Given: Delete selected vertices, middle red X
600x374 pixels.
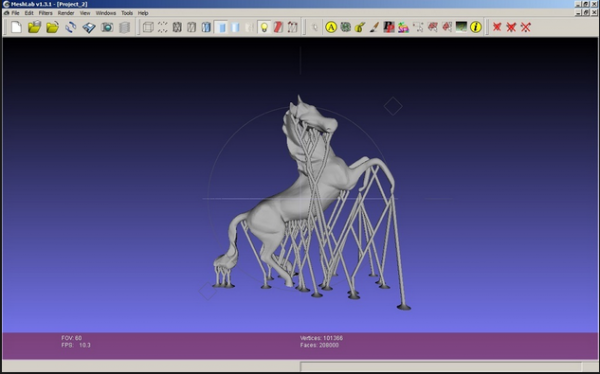Looking at the screenshot, I should point(511,27).
